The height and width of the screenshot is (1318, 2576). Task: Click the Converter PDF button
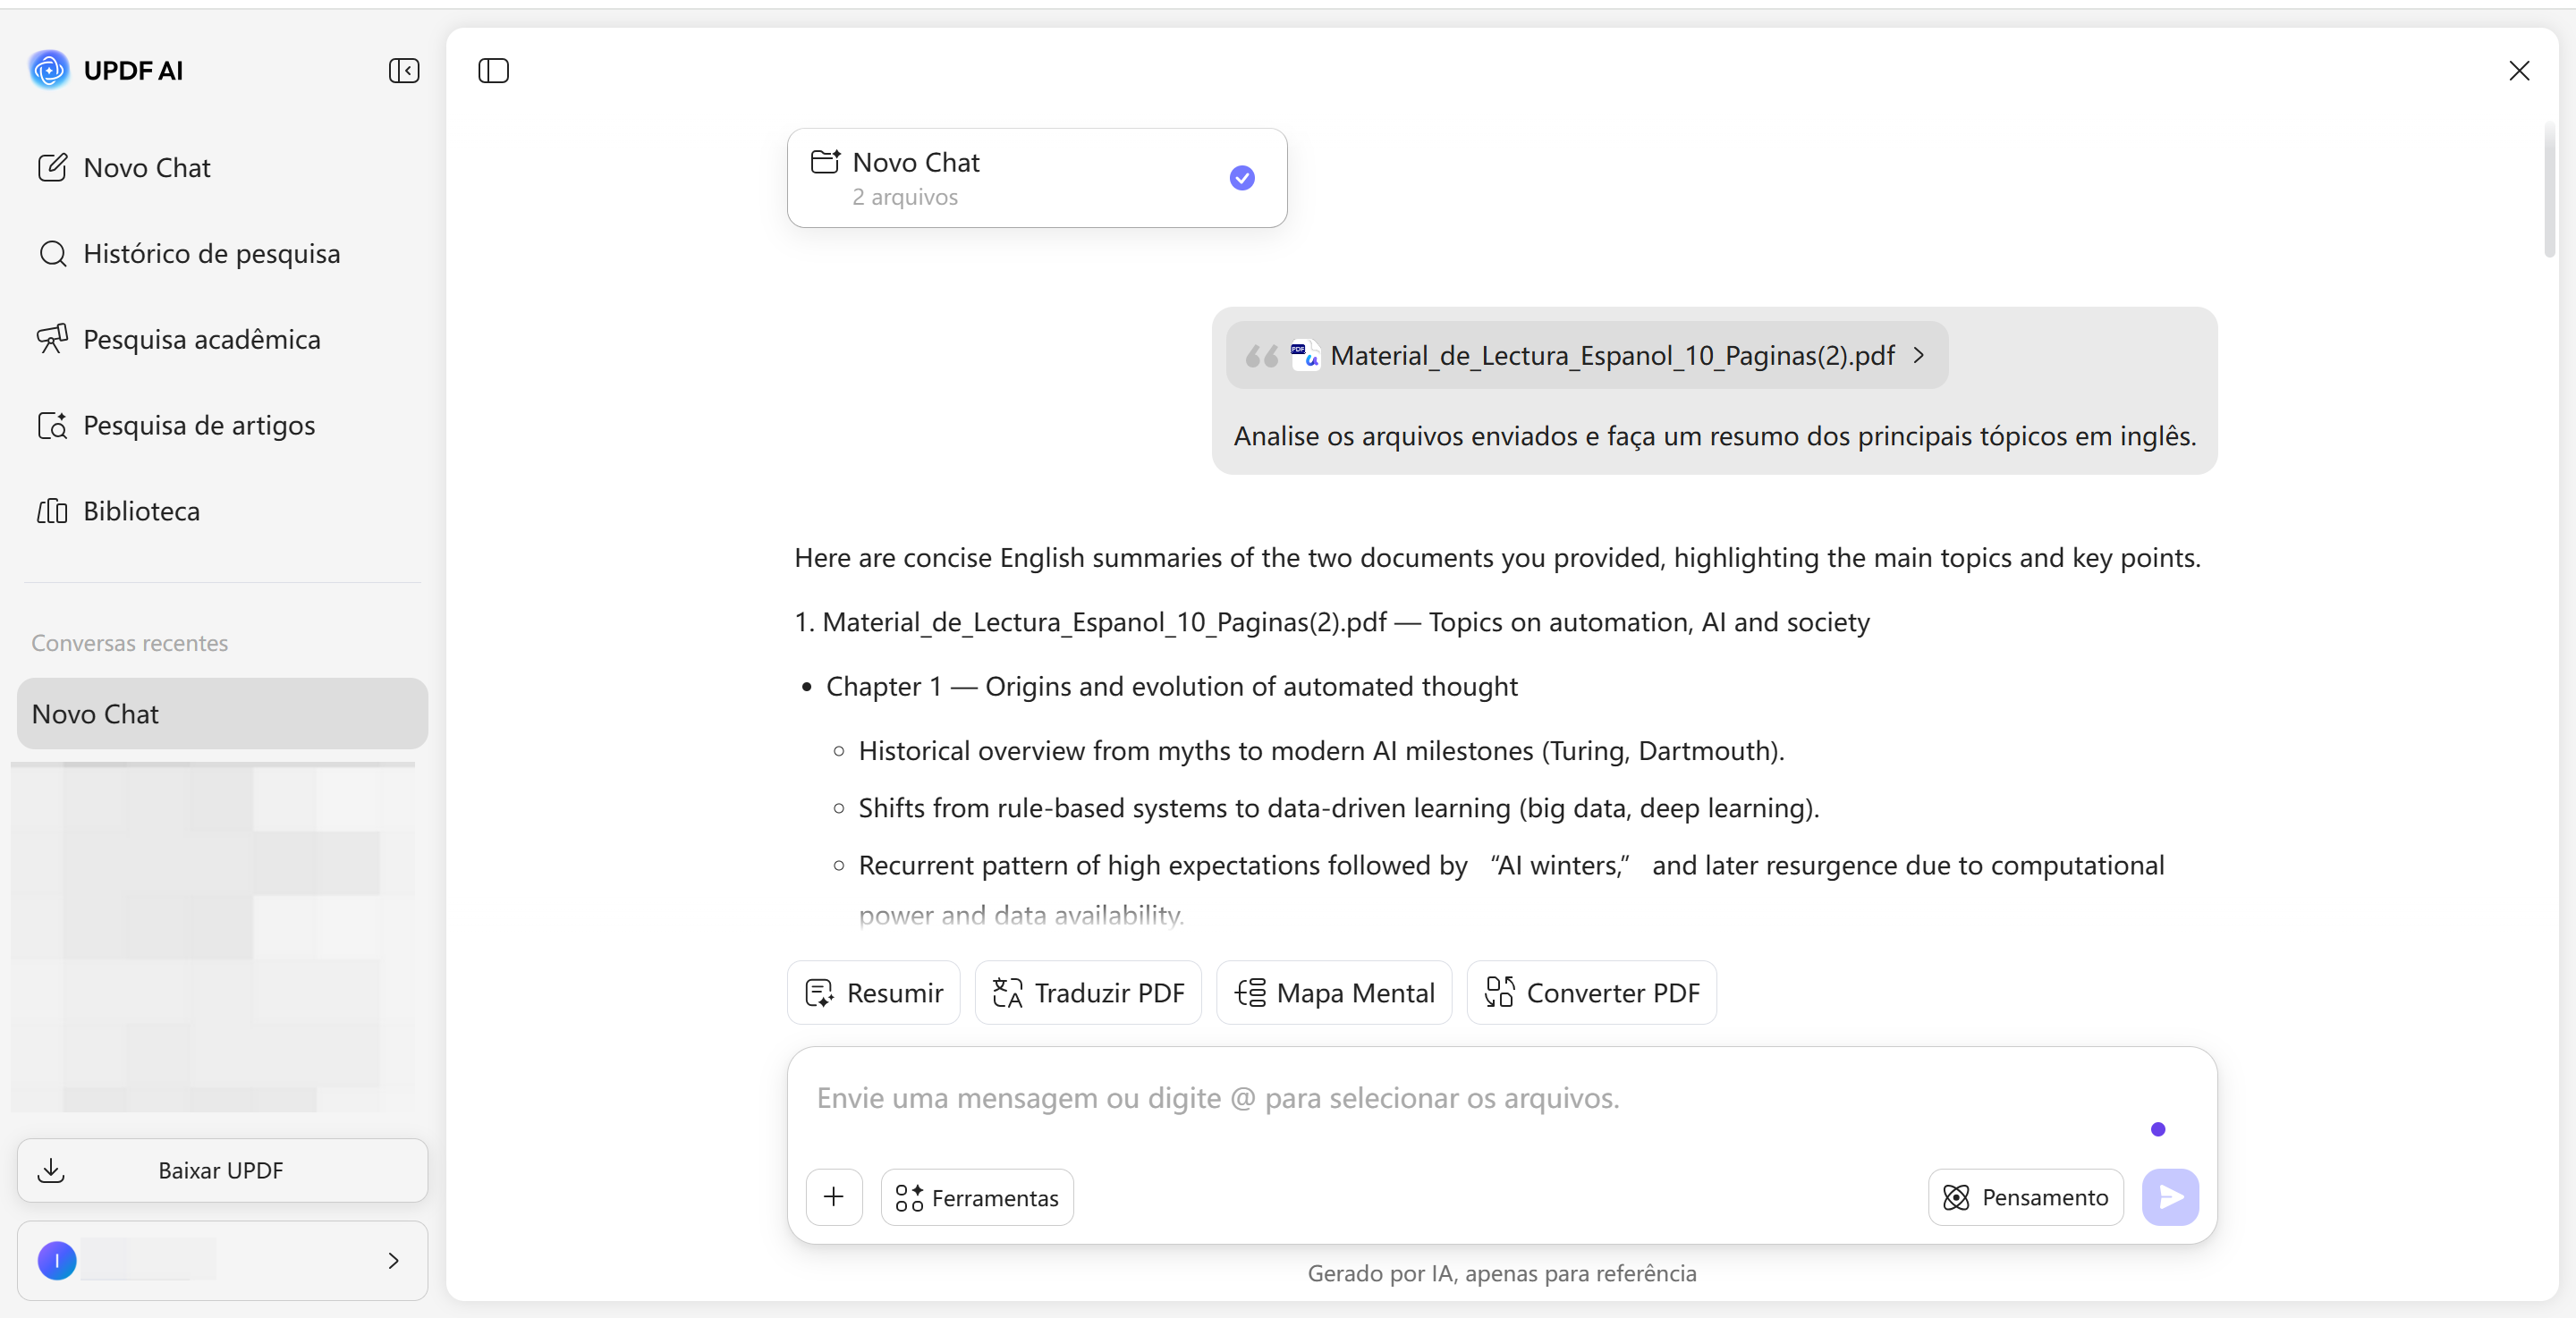(1592, 993)
